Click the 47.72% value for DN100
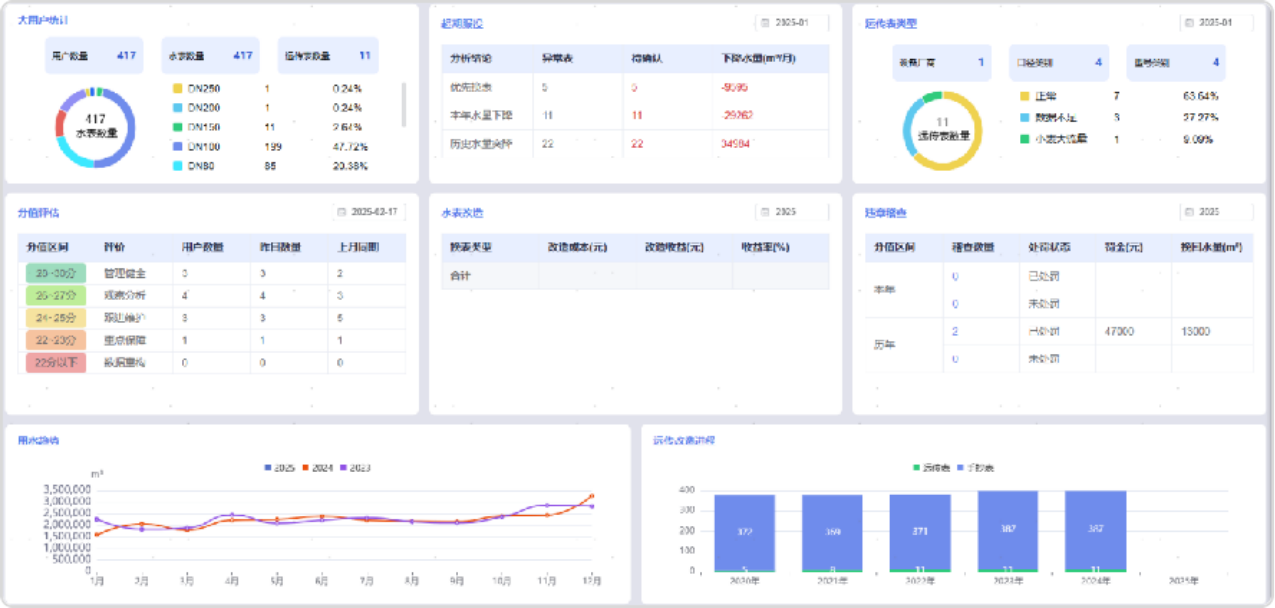 point(350,147)
